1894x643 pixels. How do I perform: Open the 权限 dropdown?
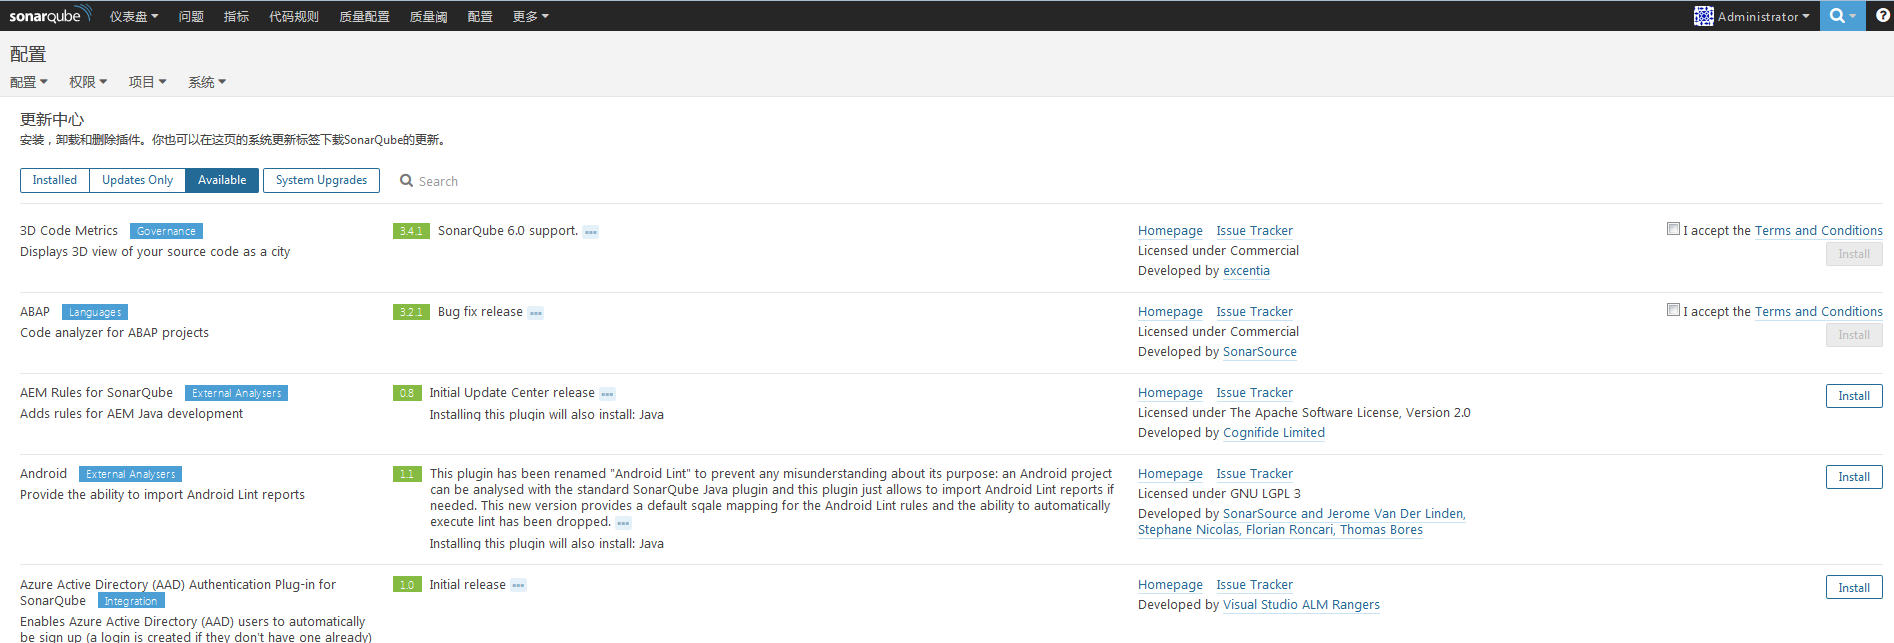[88, 82]
